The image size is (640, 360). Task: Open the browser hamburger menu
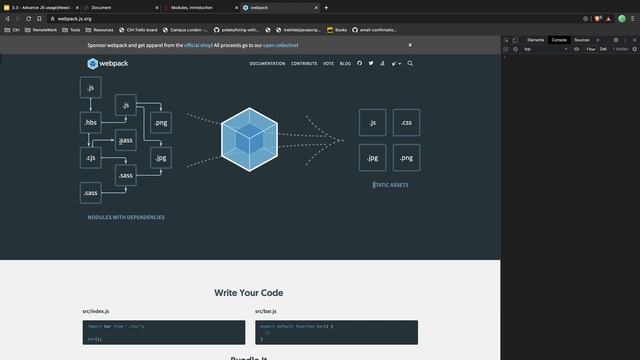pos(633,19)
